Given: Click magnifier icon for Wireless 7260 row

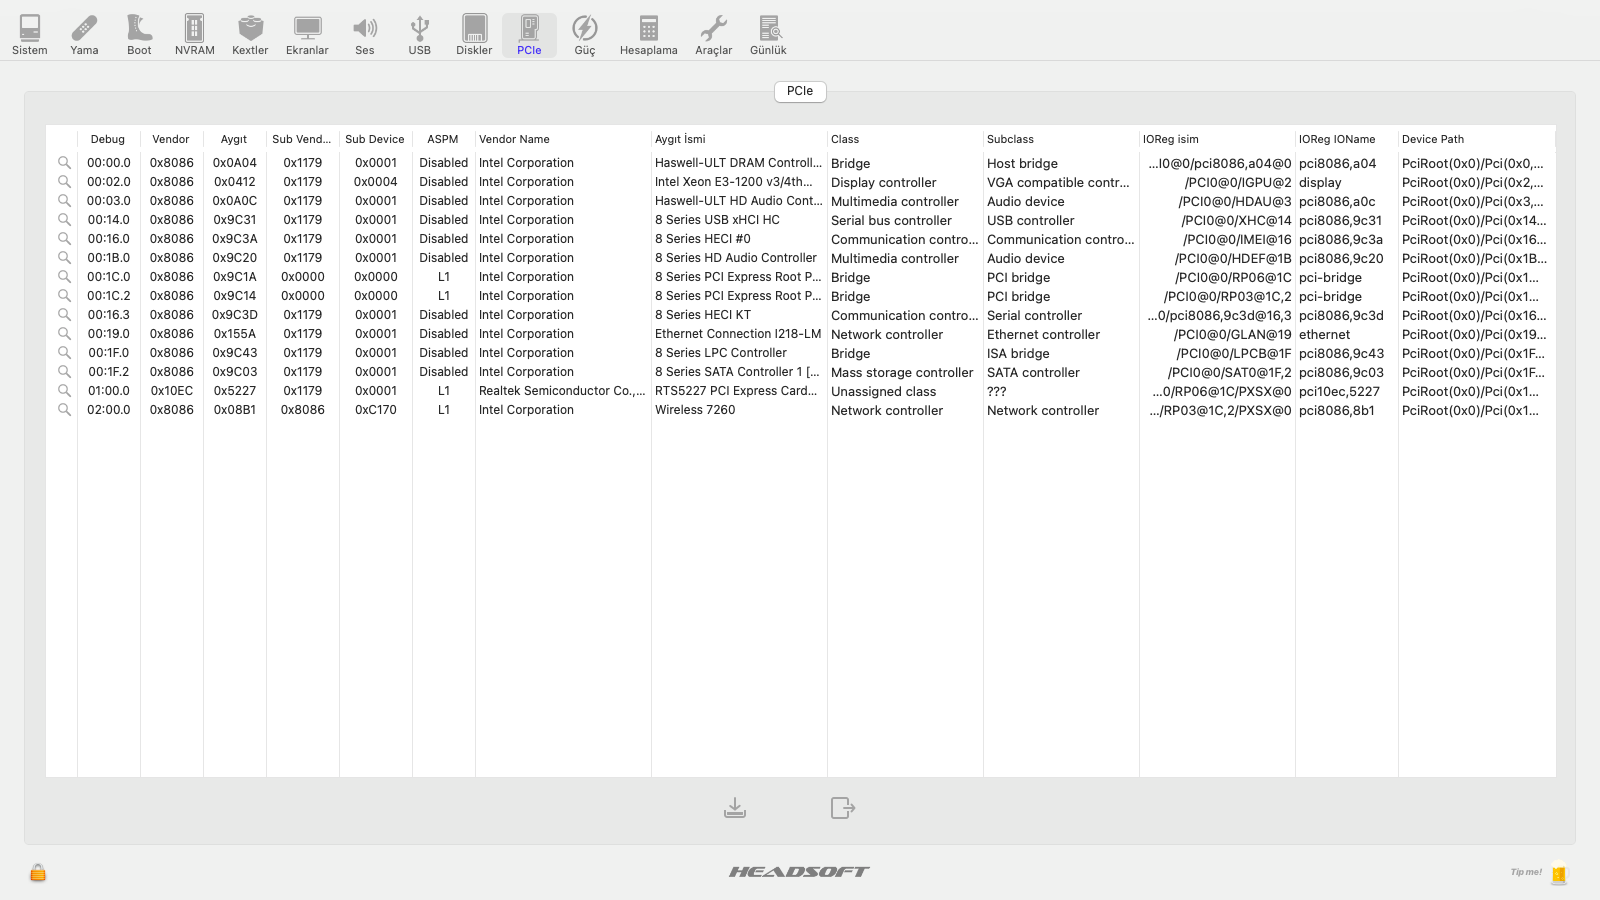Looking at the screenshot, I should pyautogui.click(x=64, y=410).
